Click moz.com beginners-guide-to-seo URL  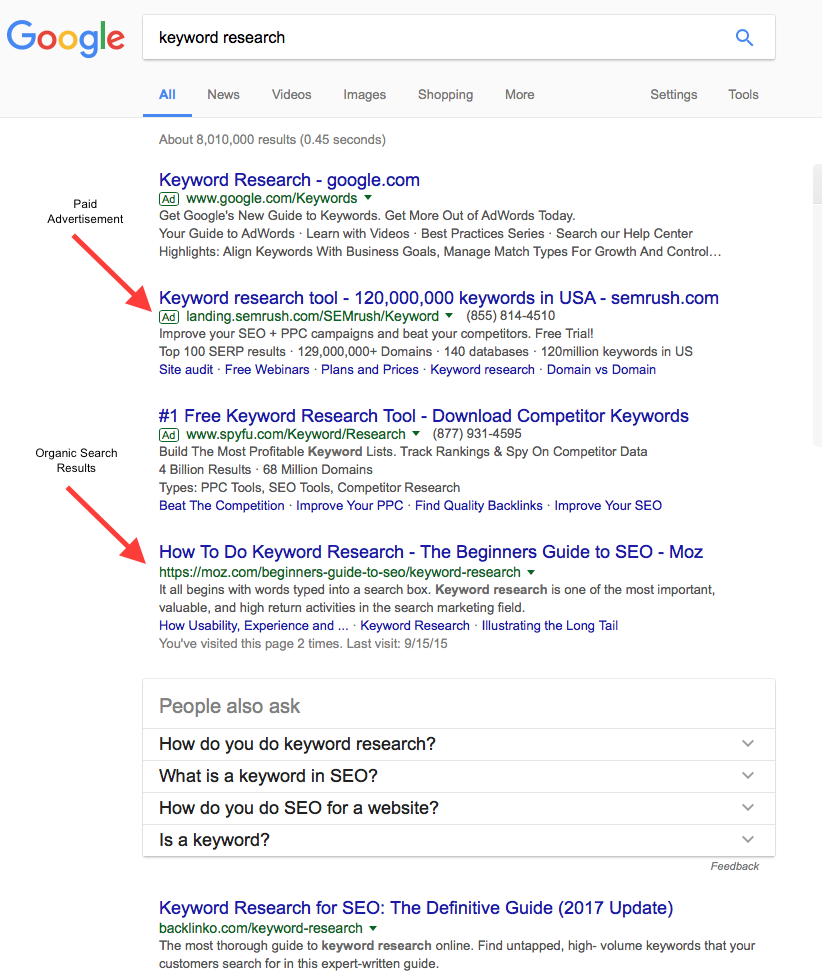pos(340,571)
